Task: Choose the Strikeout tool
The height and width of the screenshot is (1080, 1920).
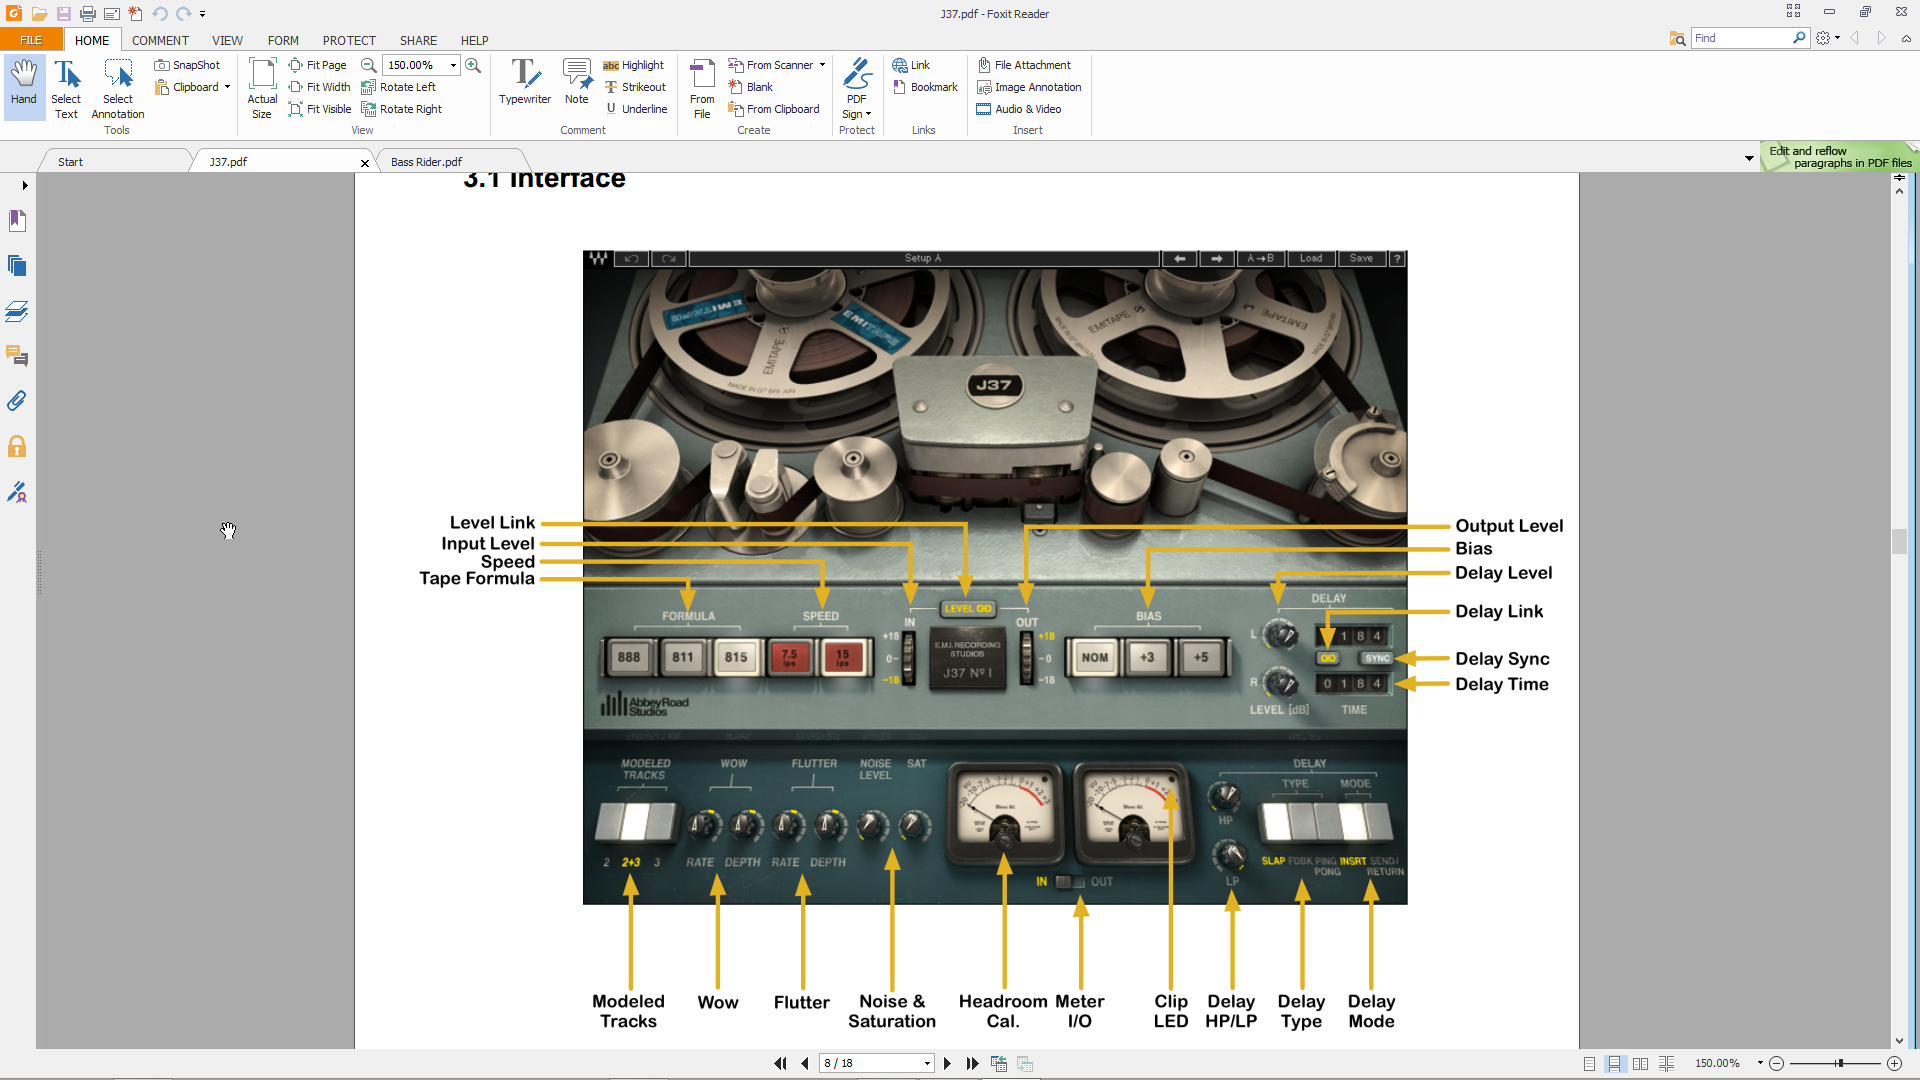Action: click(634, 87)
